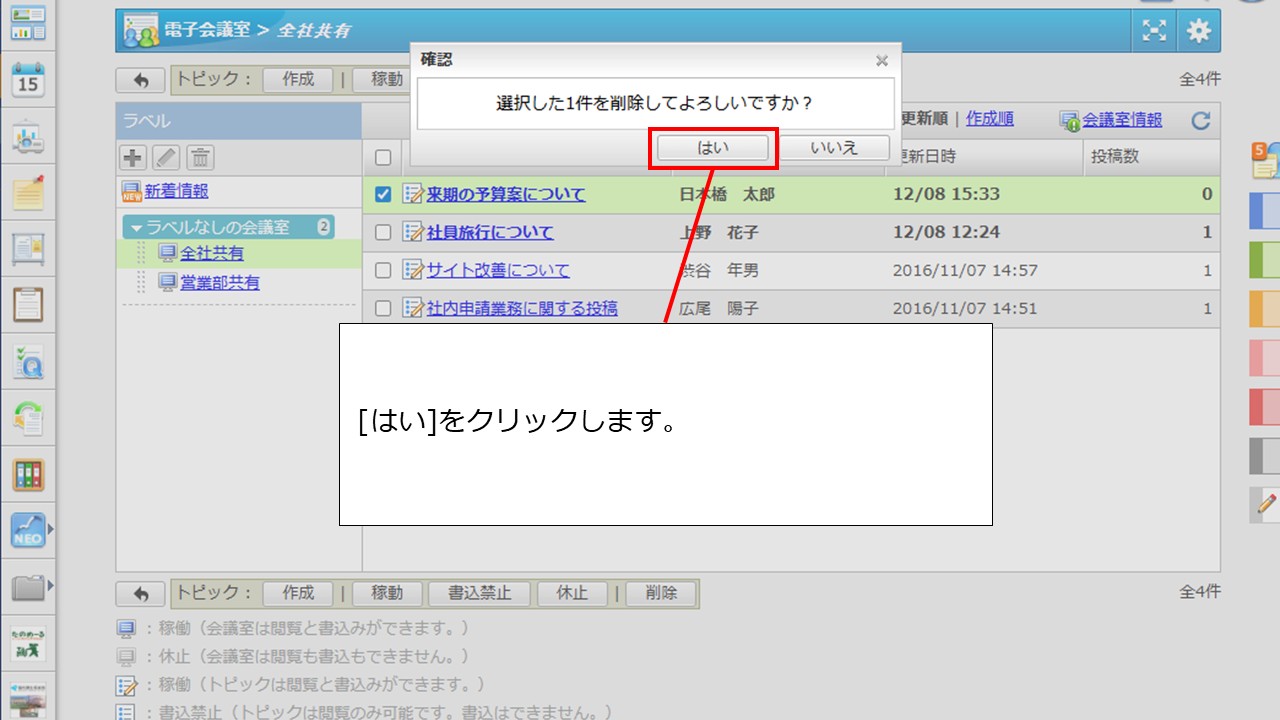Open the NEO chart icon in left sidebar
The height and width of the screenshot is (720, 1280).
point(28,530)
